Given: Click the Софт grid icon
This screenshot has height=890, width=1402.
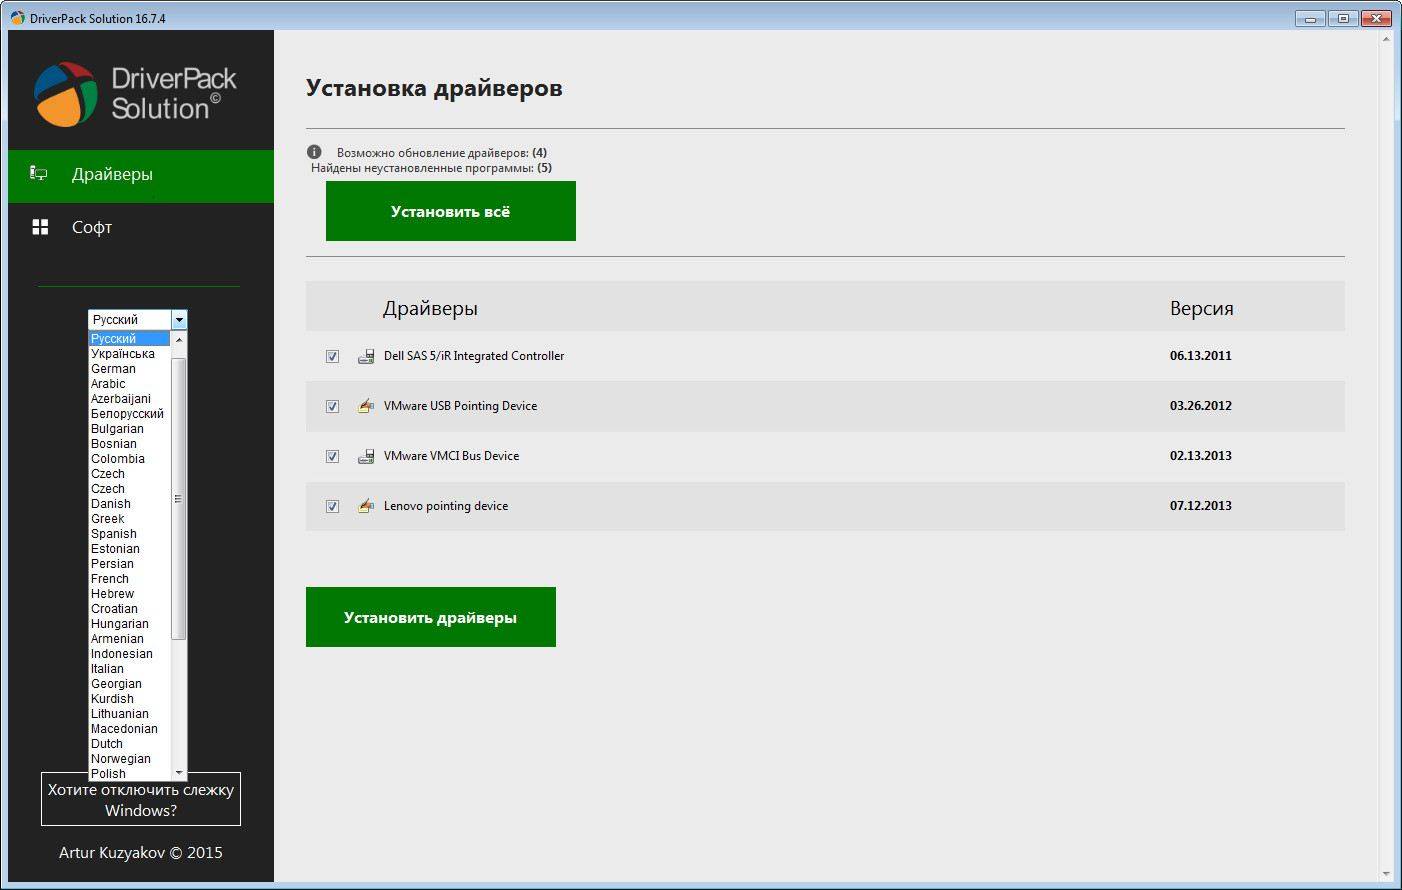Looking at the screenshot, I should click(40, 227).
